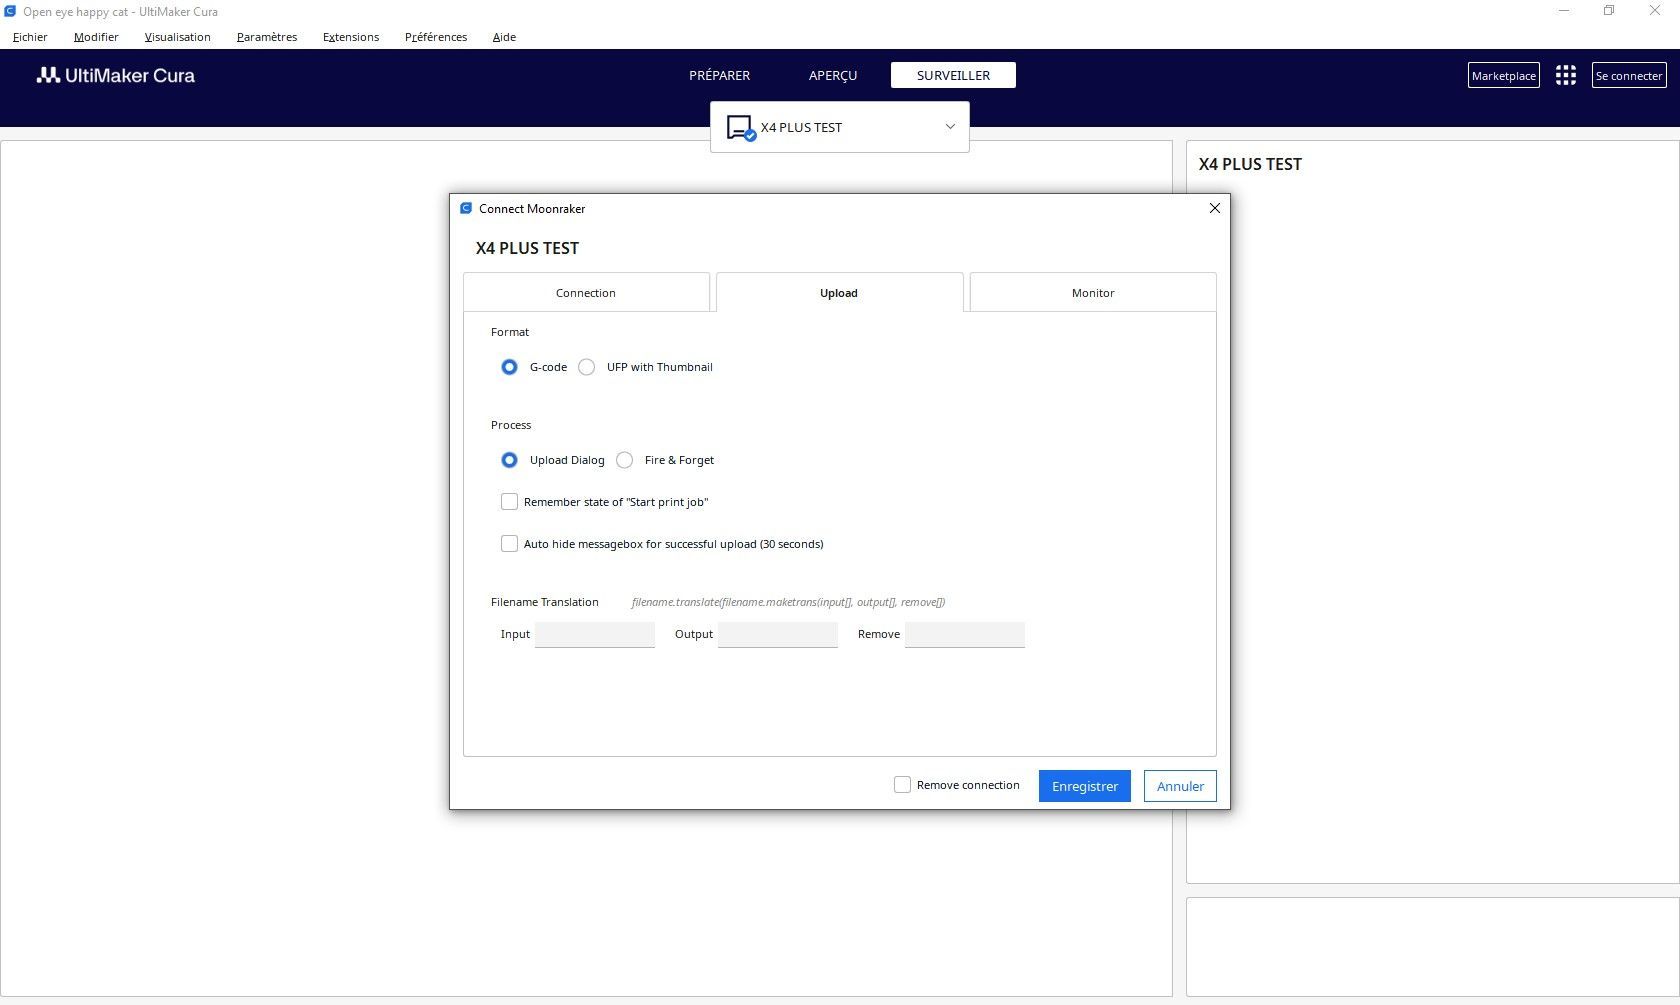Focus the Input filename translation field

(x=595, y=634)
